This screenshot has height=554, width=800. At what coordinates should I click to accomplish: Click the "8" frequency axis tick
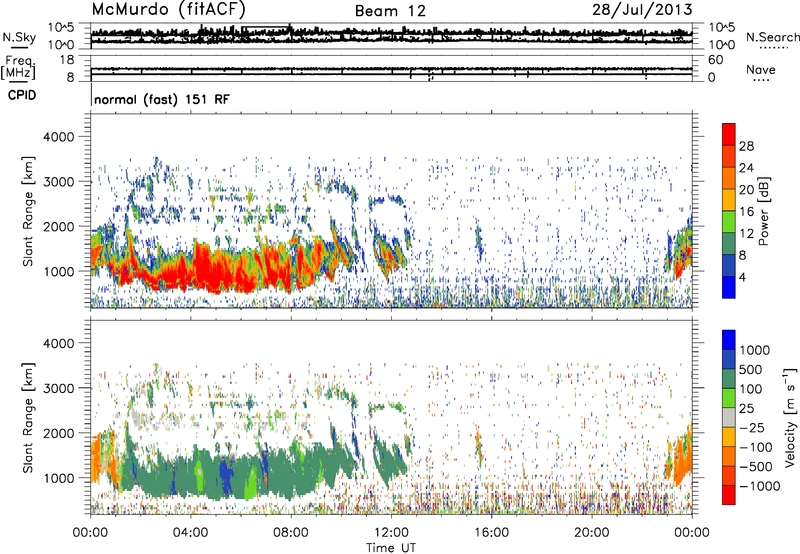[70, 77]
